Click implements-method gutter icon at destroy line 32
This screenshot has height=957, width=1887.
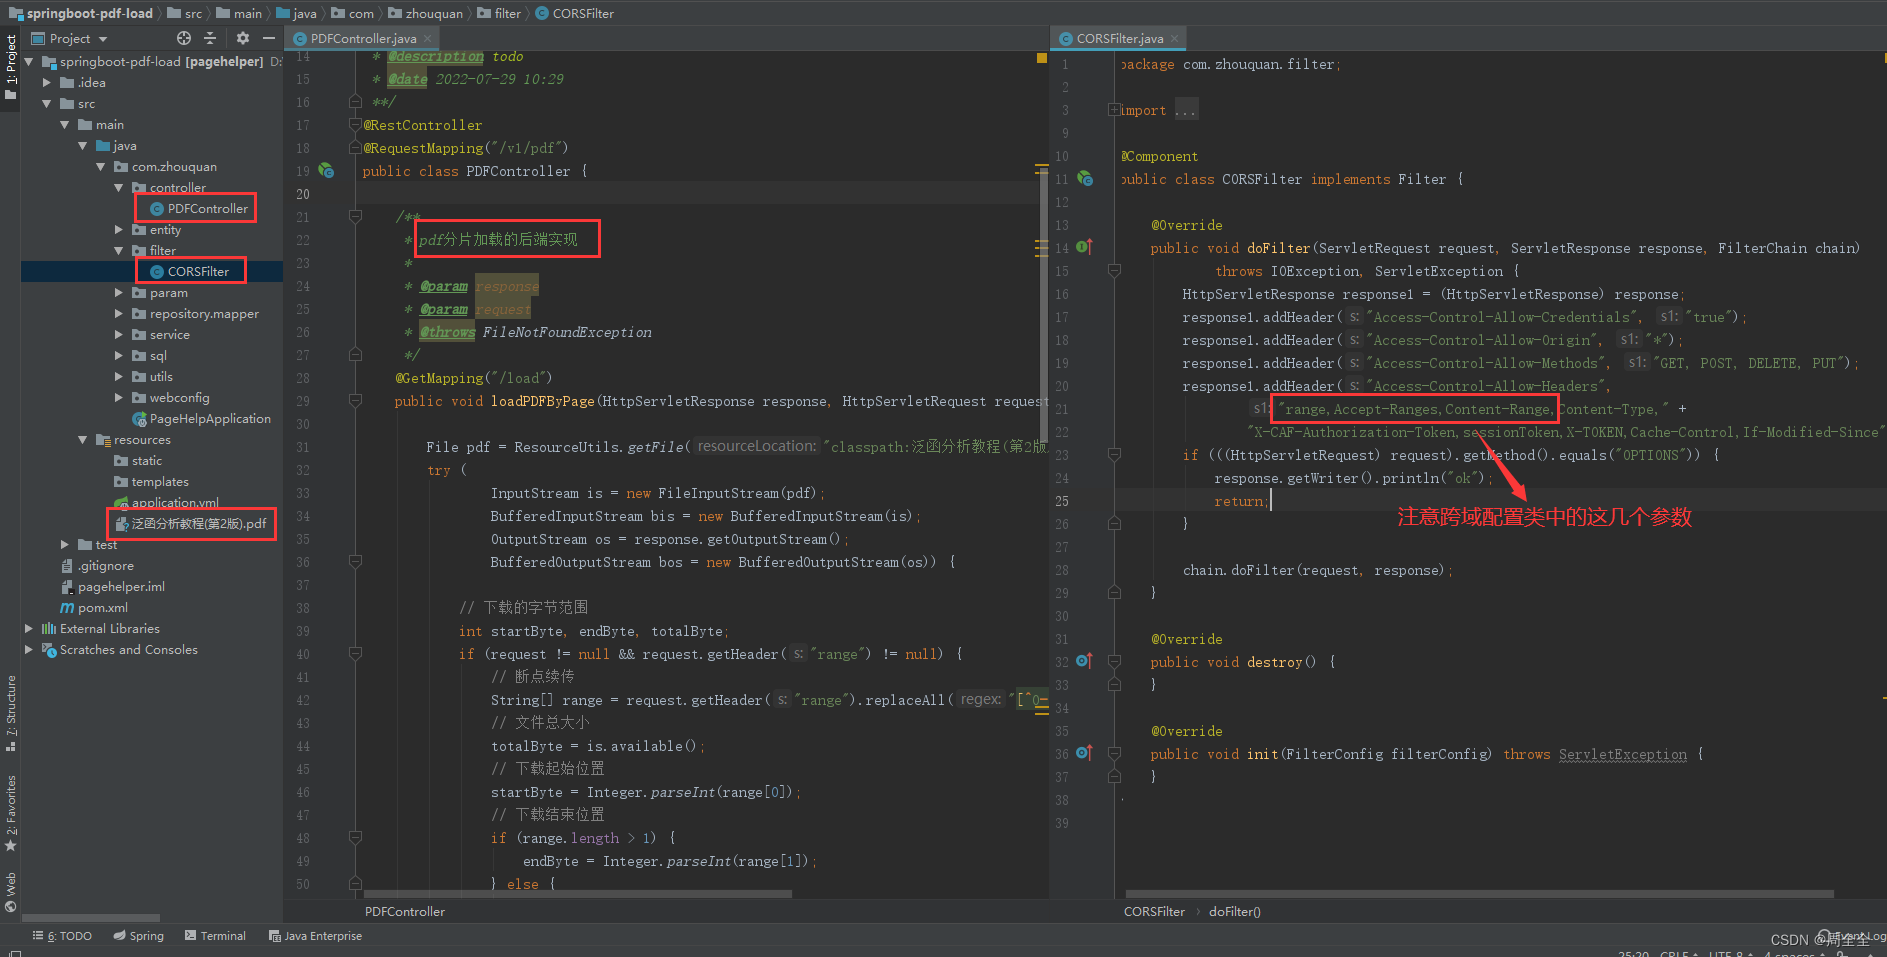pyautogui.click(x=1085, y=661)
